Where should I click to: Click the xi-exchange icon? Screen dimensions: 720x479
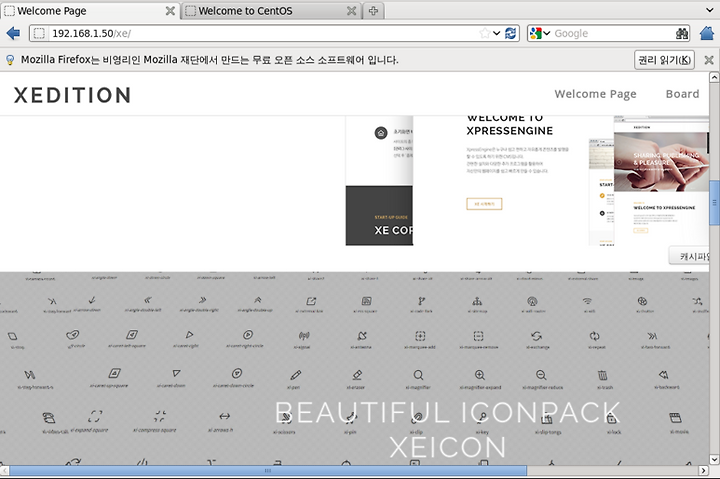point(536,336)
